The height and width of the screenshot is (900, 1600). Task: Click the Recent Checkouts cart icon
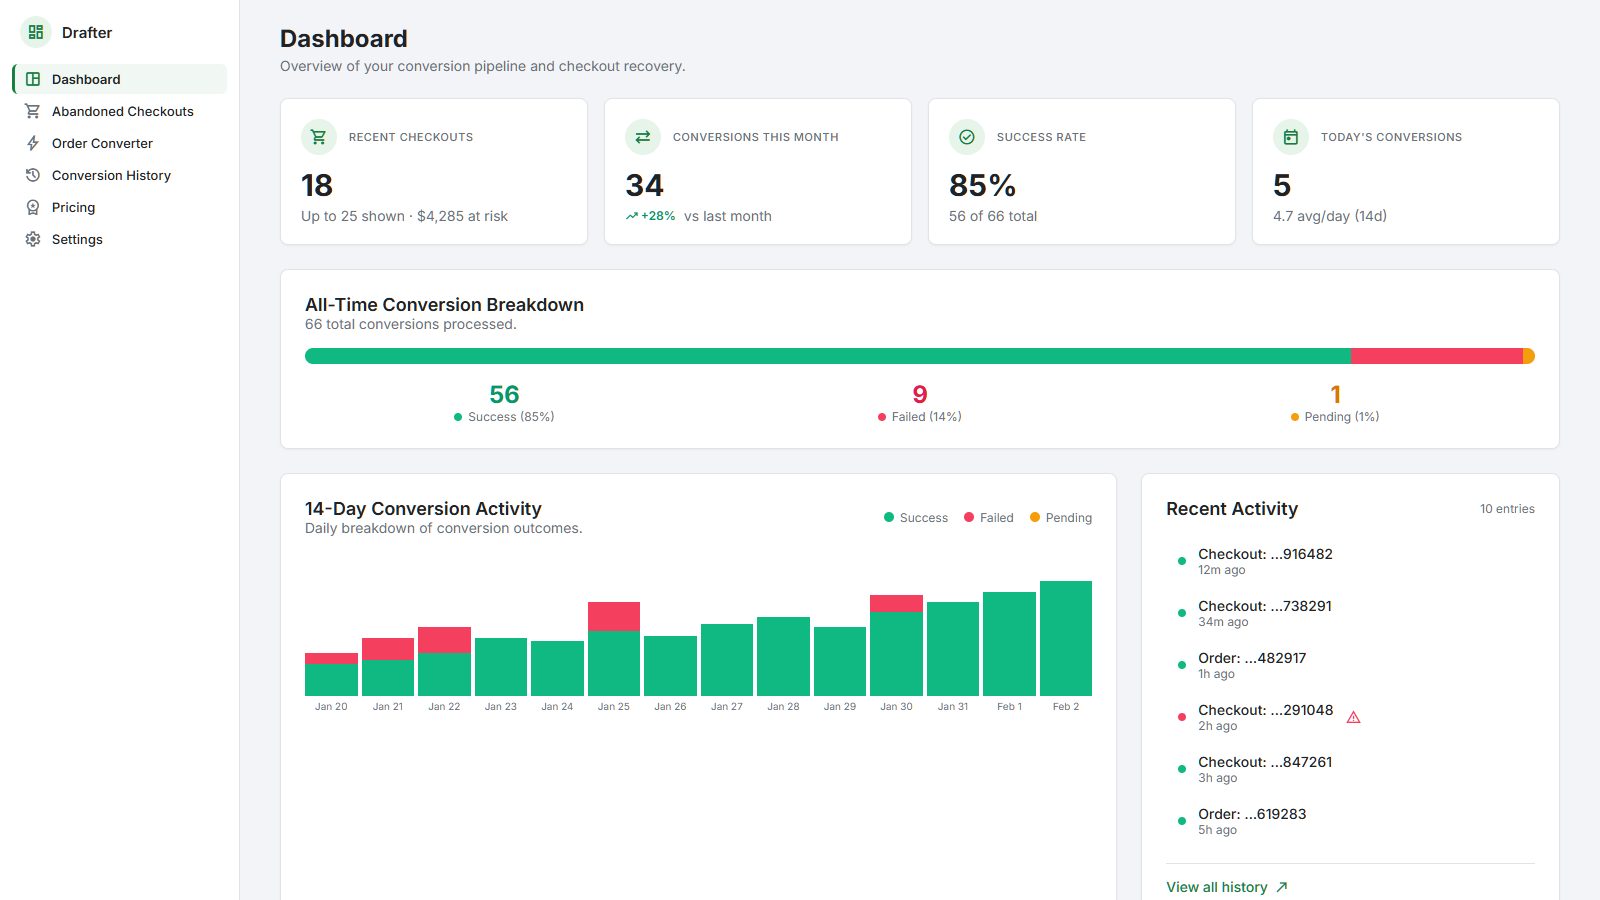[319, 137]
